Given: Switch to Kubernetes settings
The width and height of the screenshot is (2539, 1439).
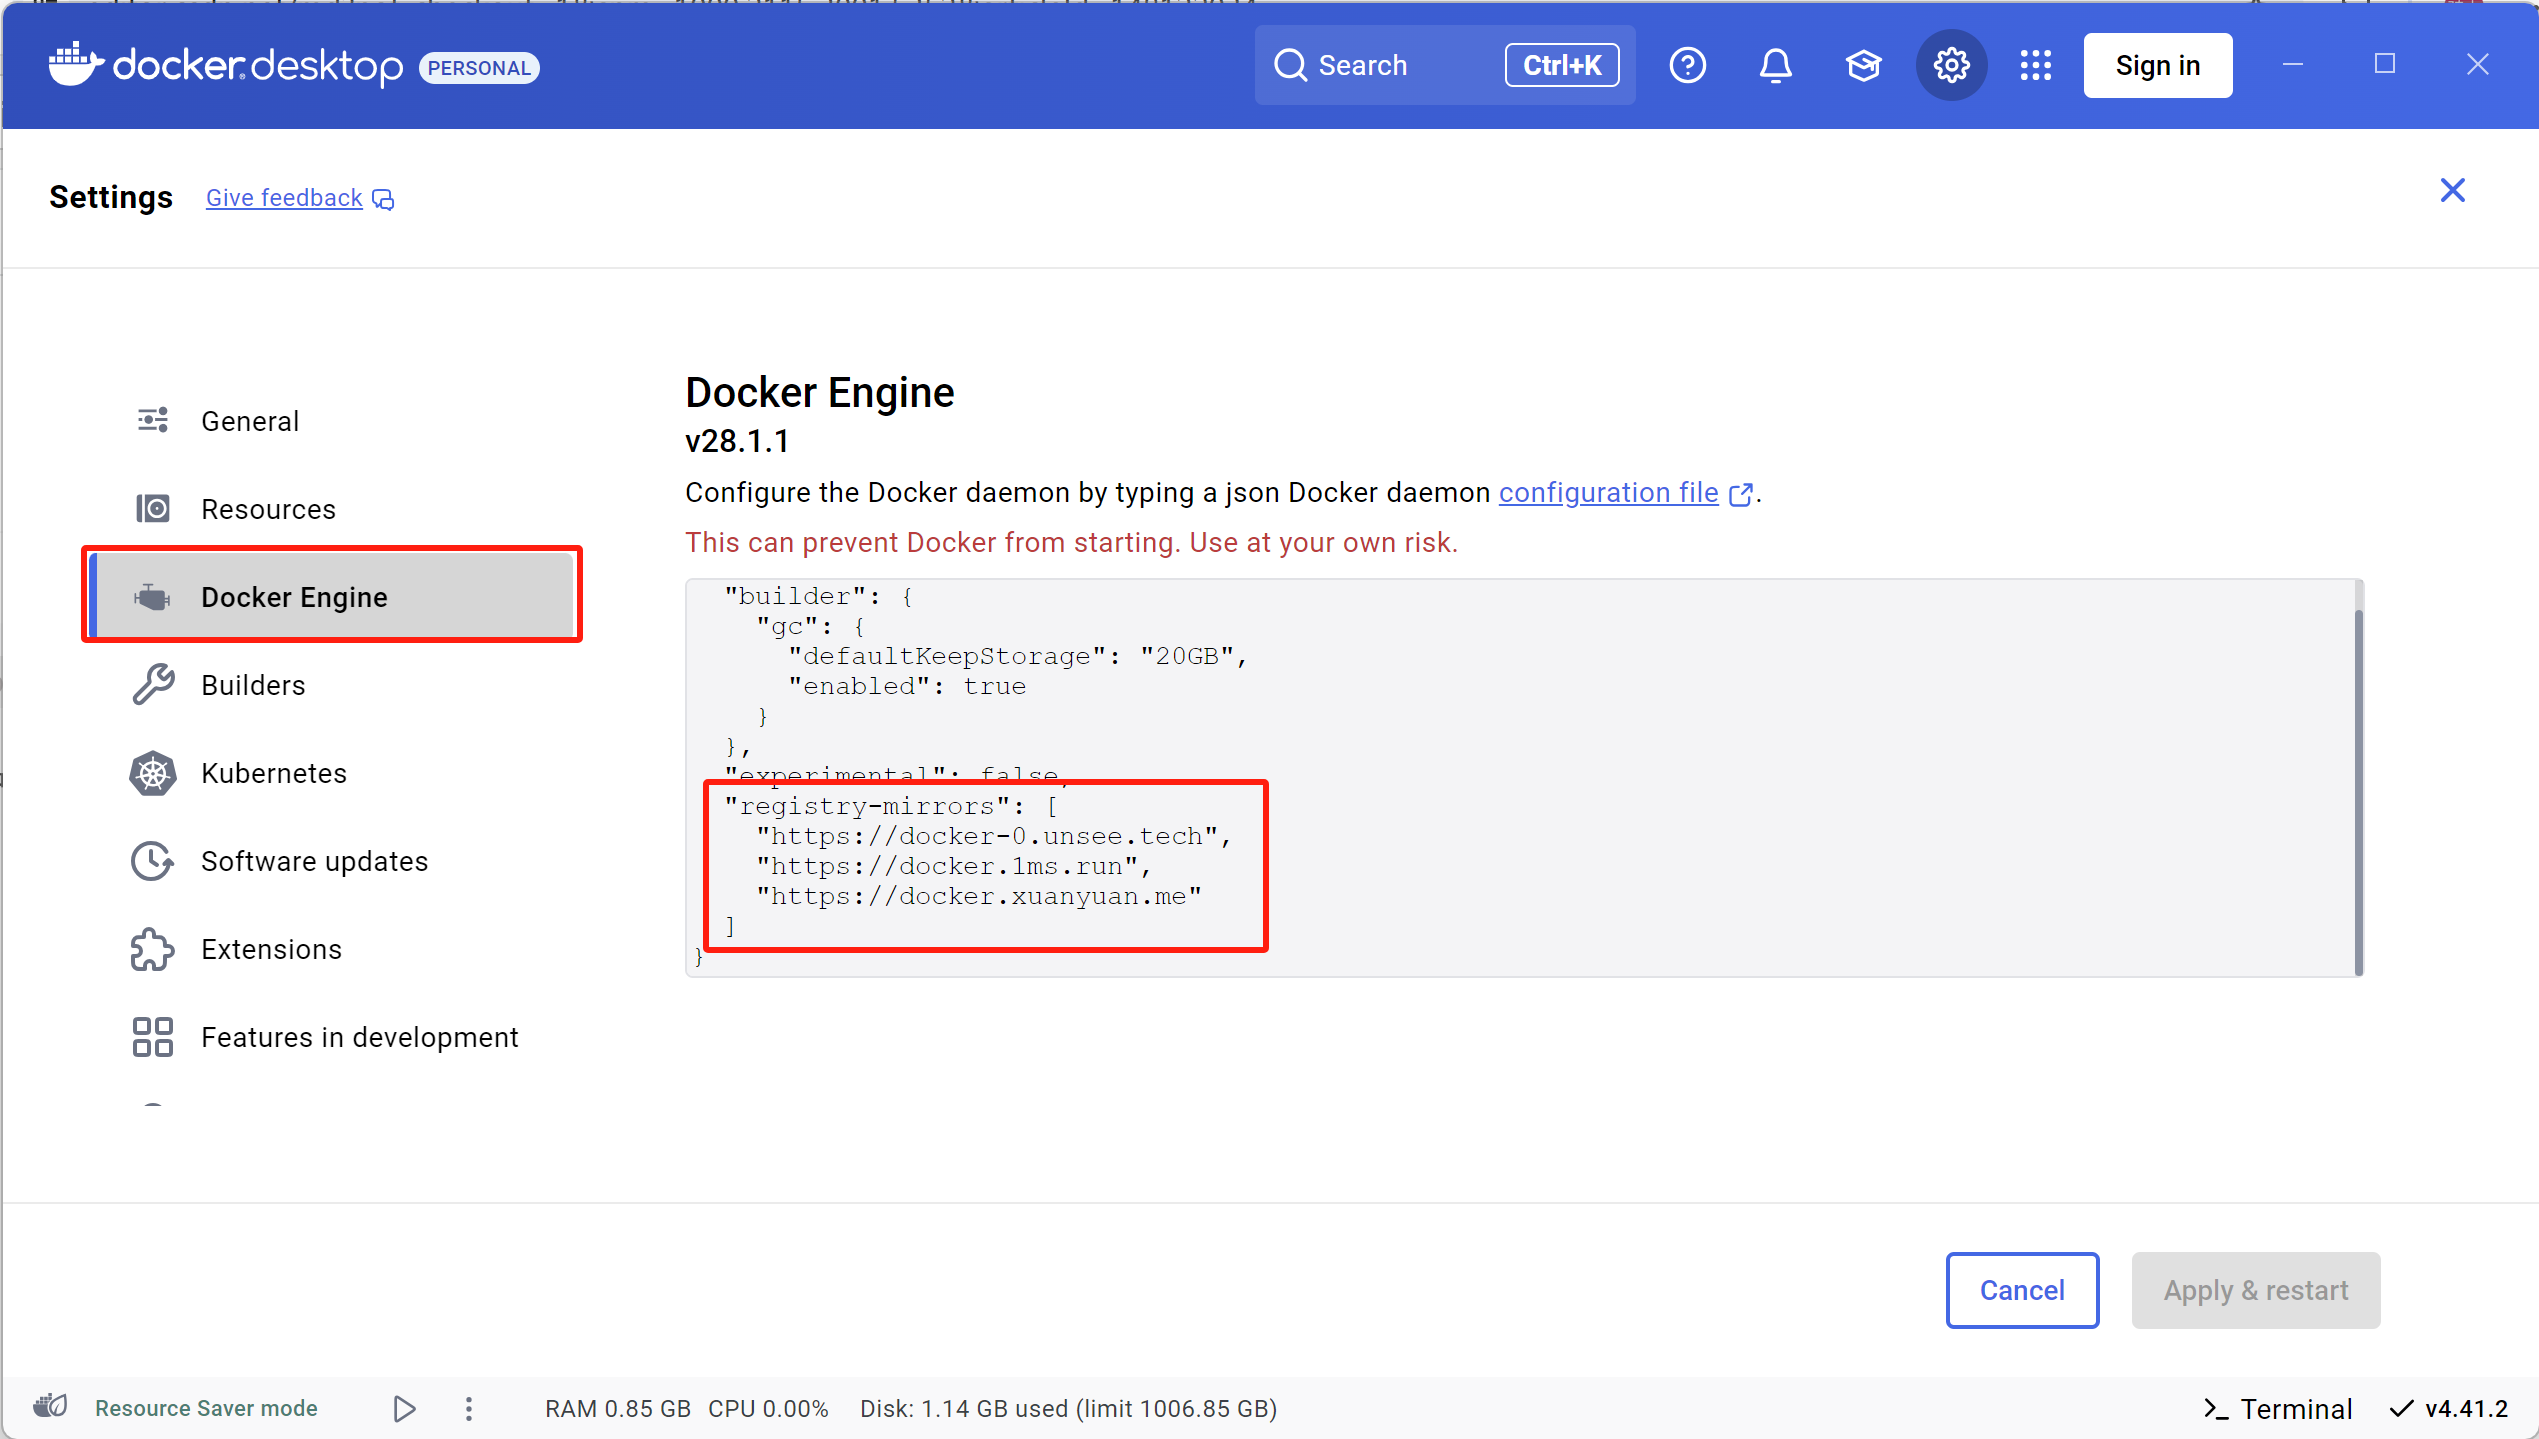Looking at the screenshot, I should (273, 773).
